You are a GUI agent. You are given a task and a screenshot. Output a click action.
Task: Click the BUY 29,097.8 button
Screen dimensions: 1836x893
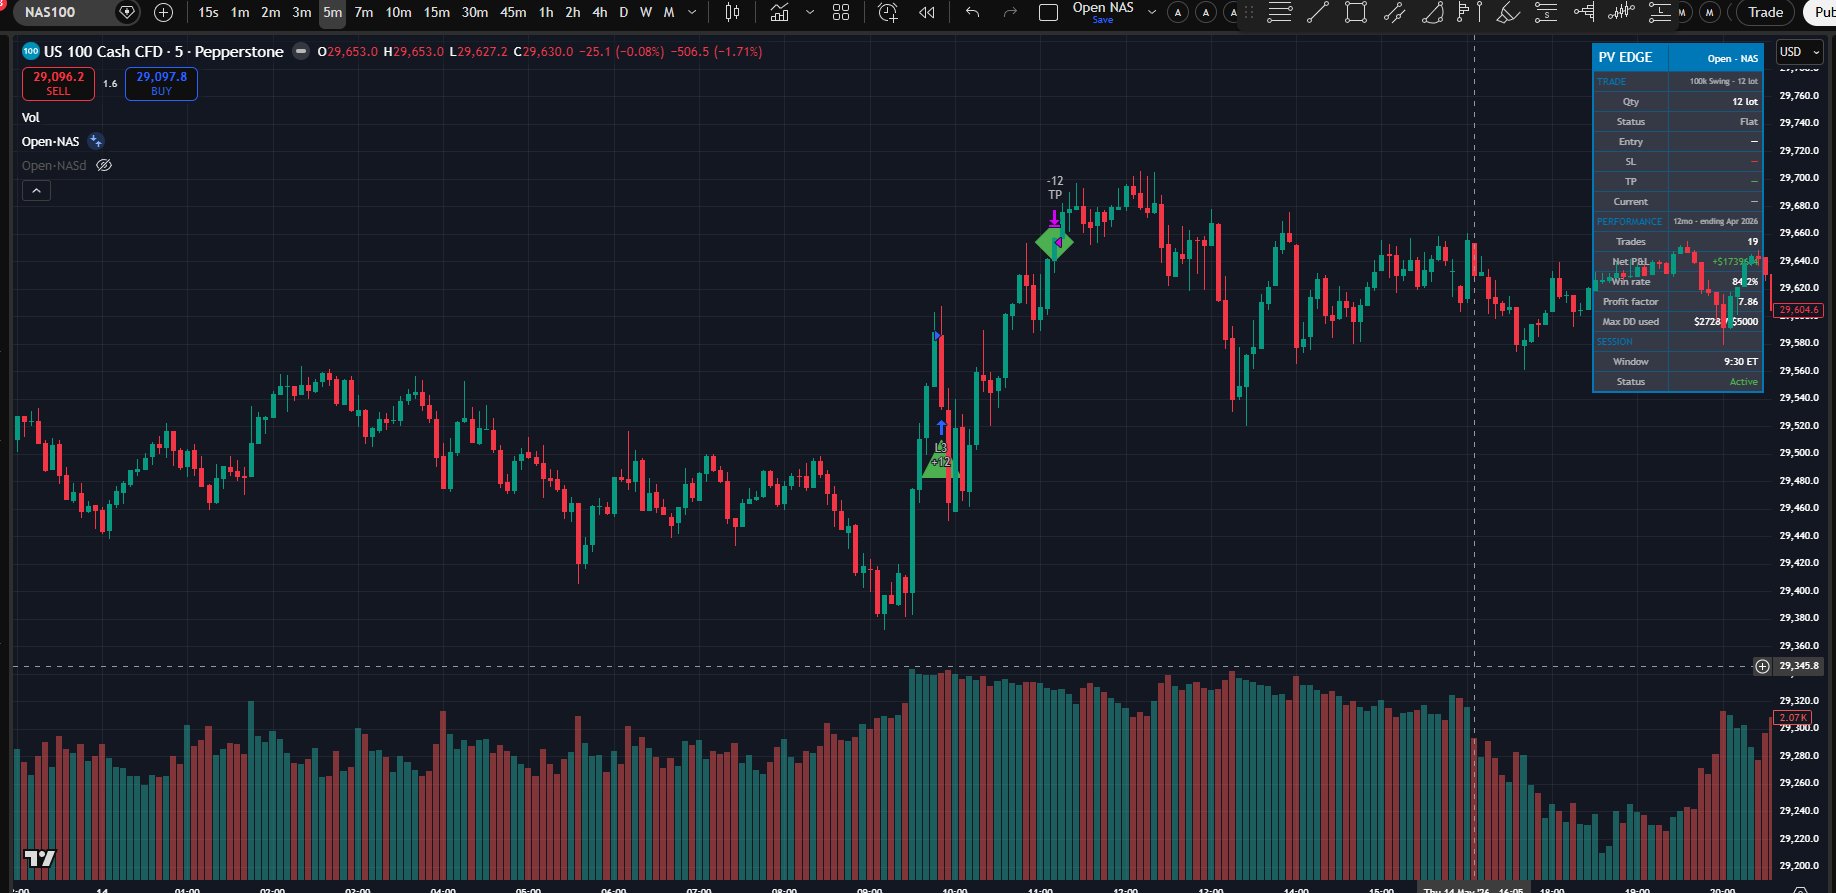(161, 83)
